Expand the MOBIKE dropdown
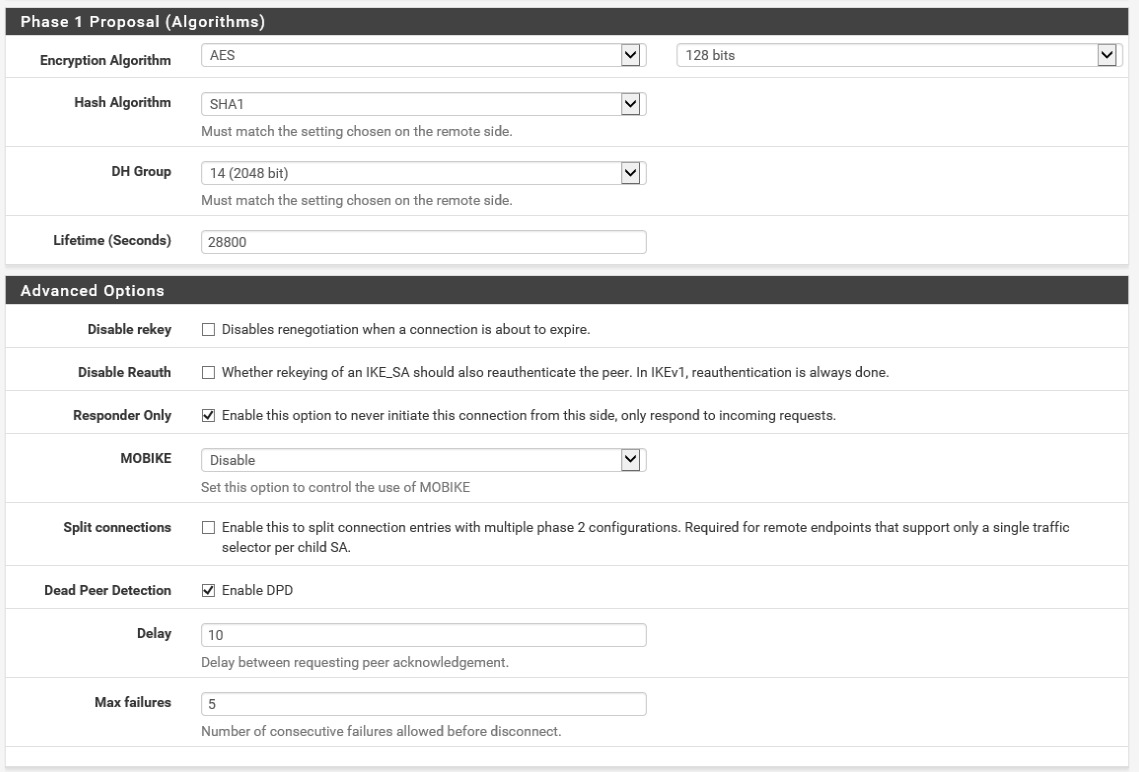The width and height of the screenshot is (1139, 772). [423, 459]
